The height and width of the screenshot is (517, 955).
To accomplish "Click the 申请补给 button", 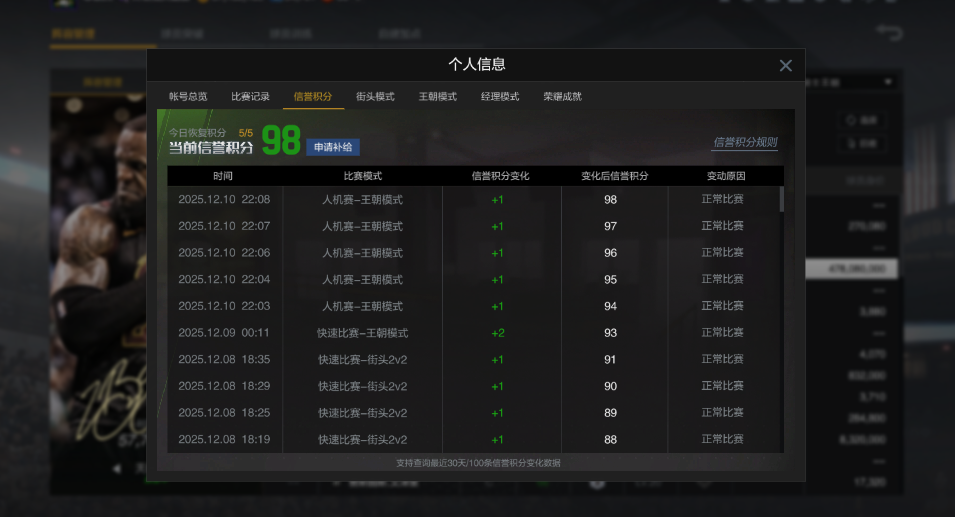I will (x=333, y=147).
